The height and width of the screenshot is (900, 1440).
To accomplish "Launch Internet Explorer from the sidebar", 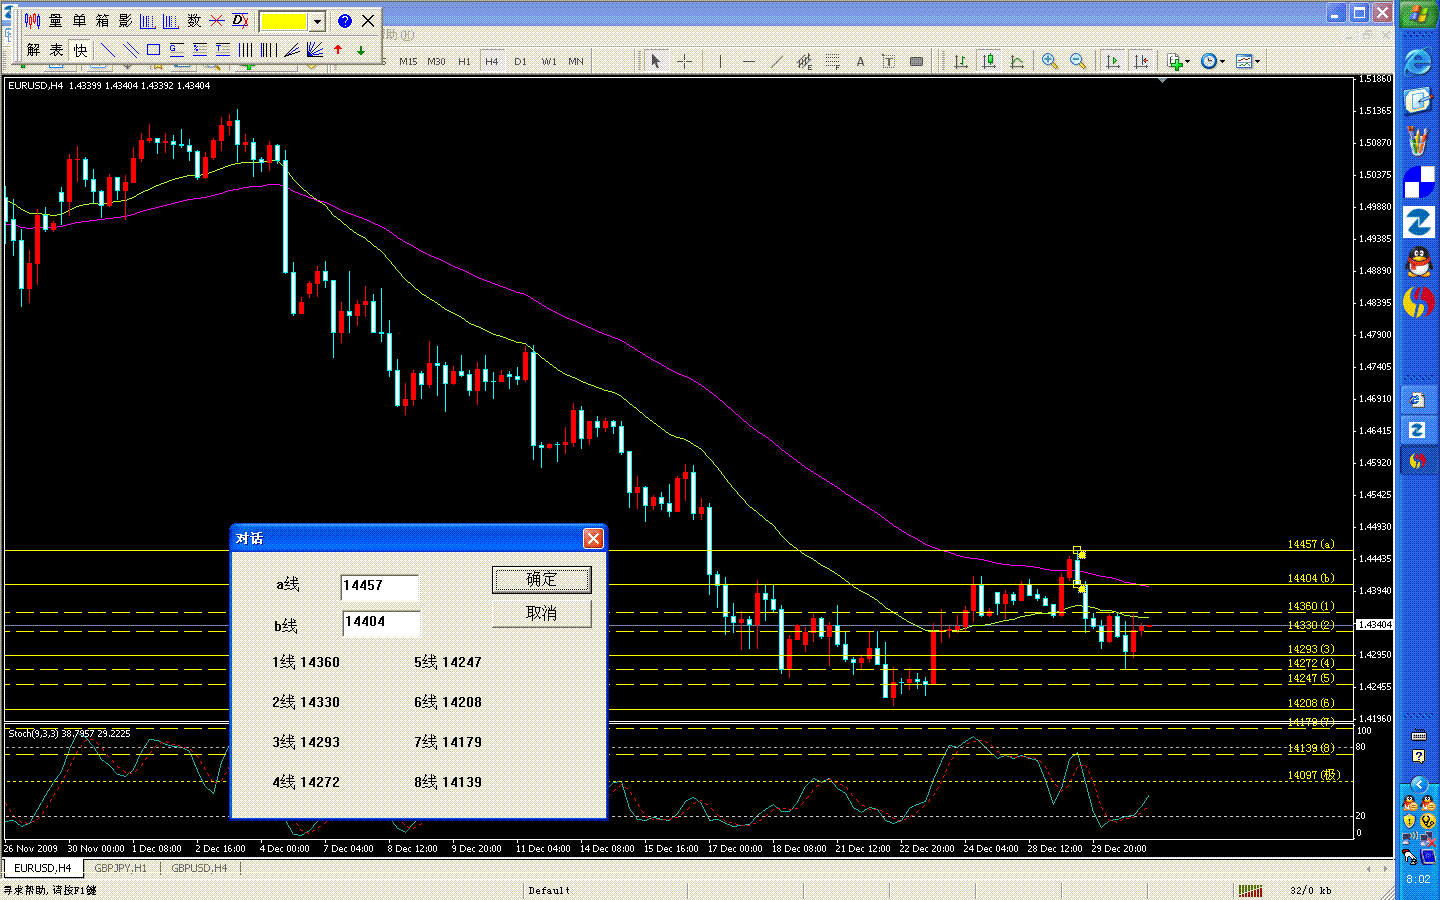I will 1418,62.
